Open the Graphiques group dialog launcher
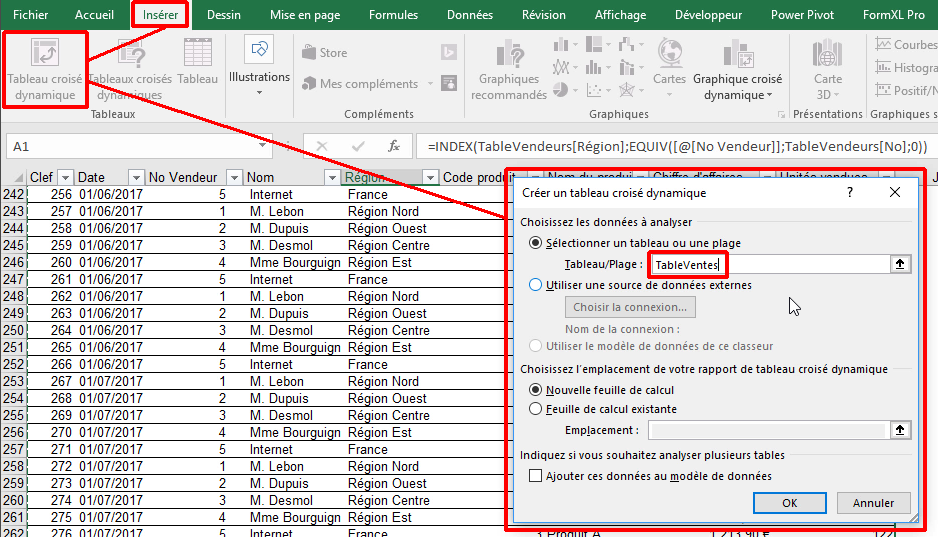The width and height of the screenshot is (938, 537). 781,114
